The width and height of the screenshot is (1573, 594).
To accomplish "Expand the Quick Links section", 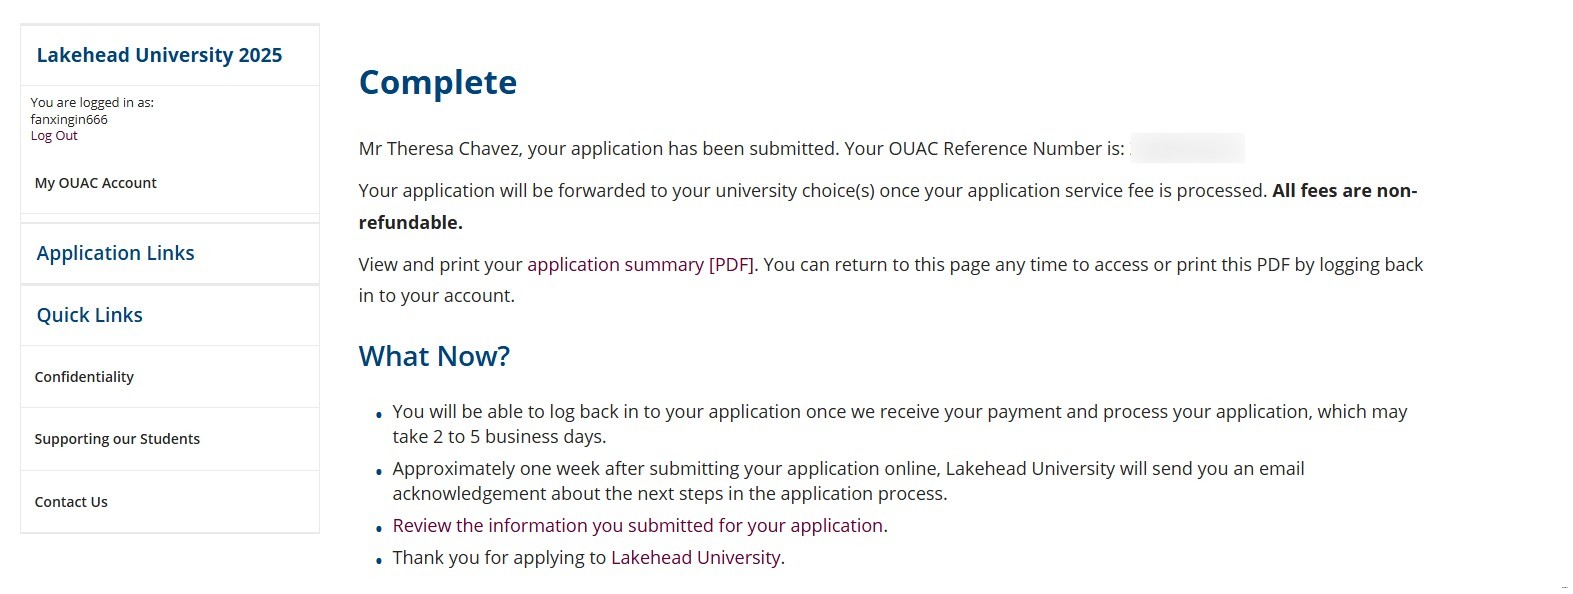I will (90, 315).
